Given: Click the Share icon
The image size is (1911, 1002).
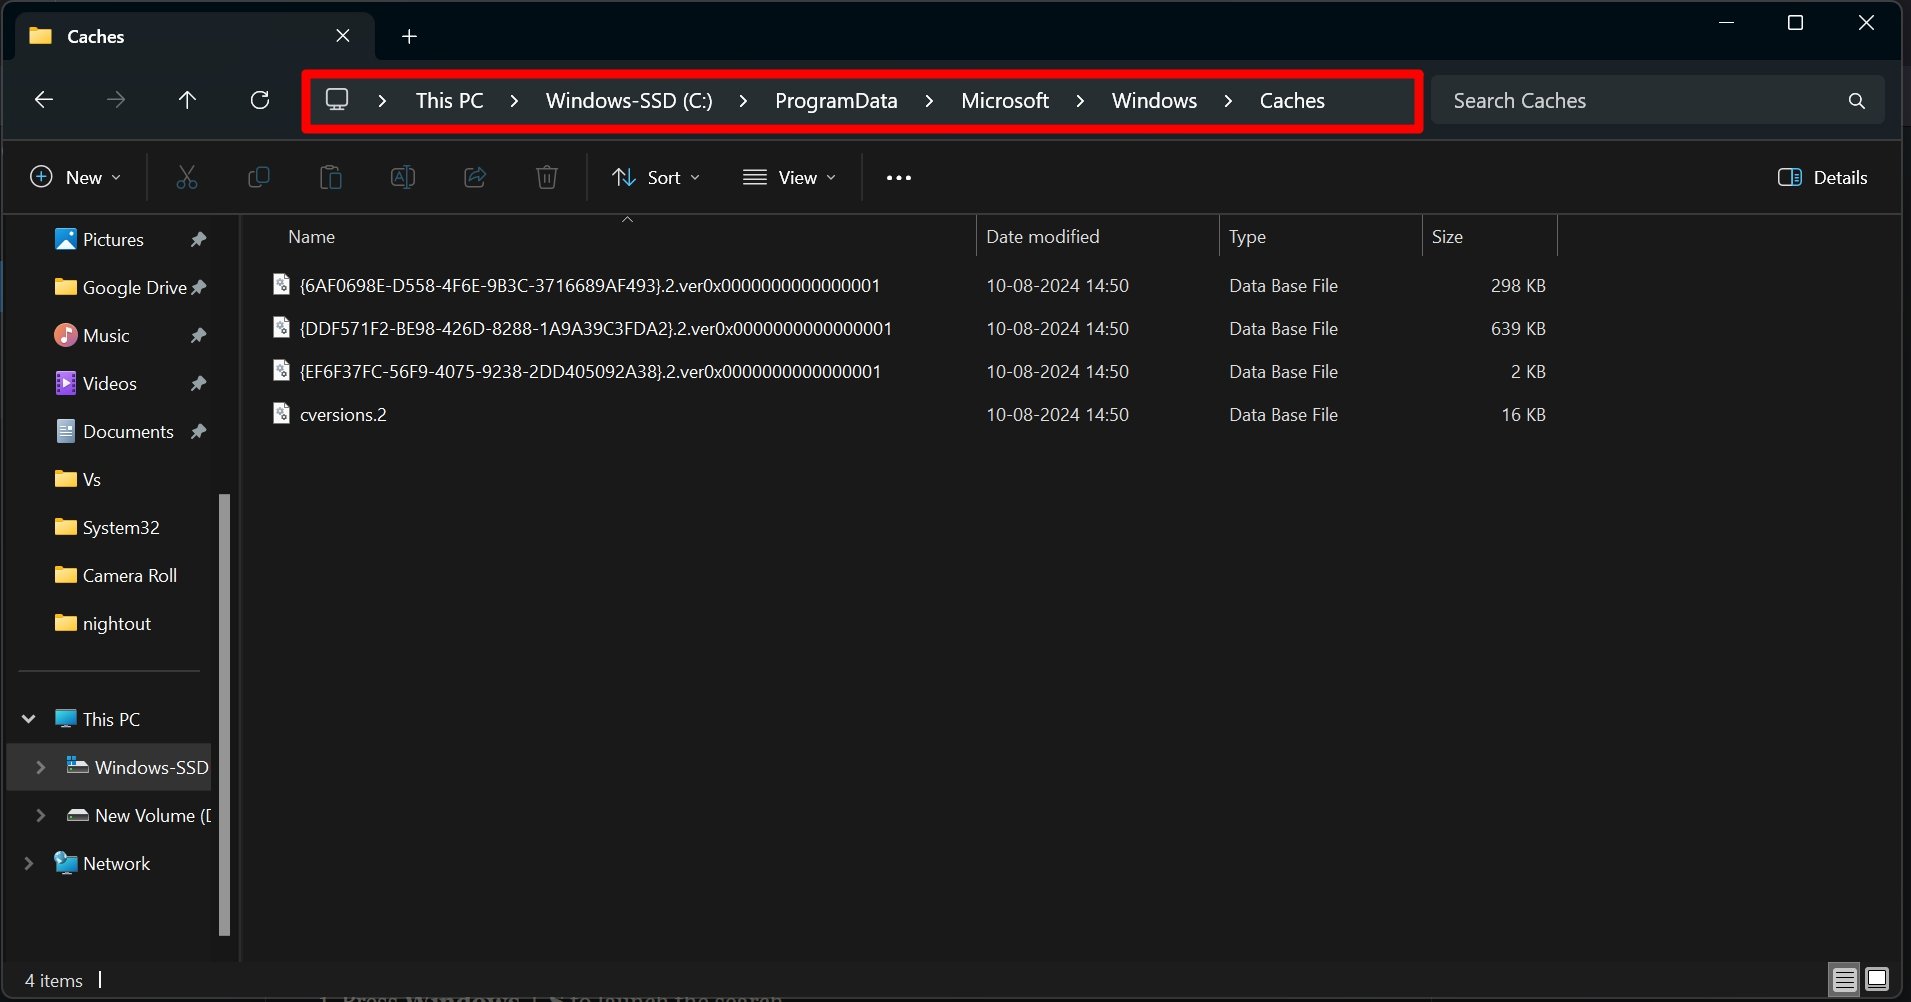Looking at the screenshot, I should coord(475,178).
